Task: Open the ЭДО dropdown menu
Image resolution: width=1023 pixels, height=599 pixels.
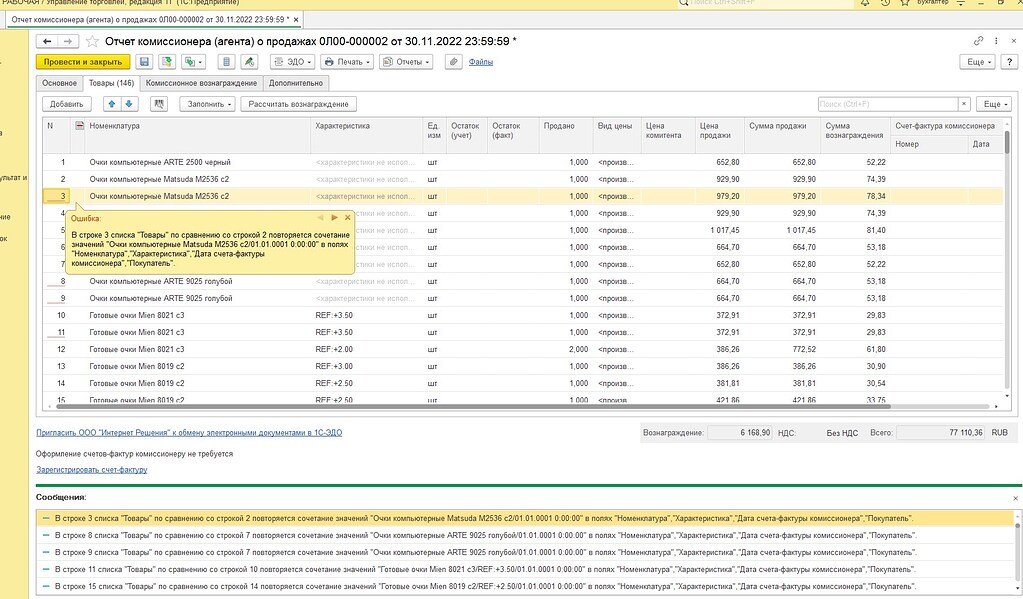Action: pos(292,62)
